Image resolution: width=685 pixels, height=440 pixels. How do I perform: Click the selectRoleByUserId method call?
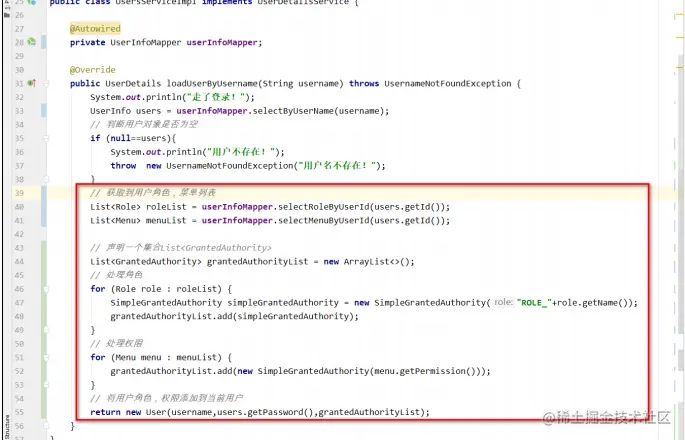[x=324, y=207]
